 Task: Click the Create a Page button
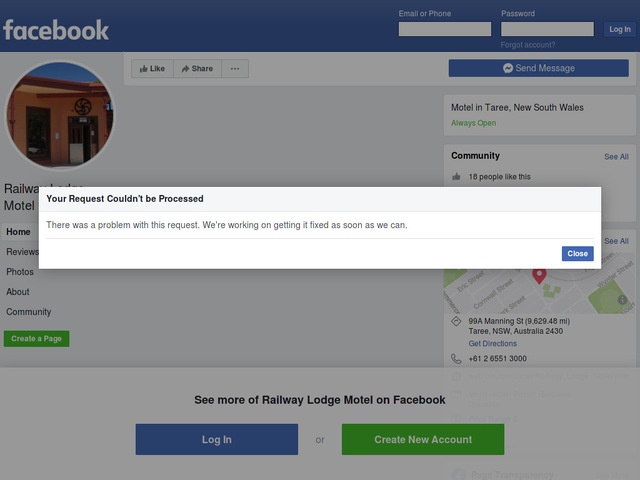click(36, 339)
